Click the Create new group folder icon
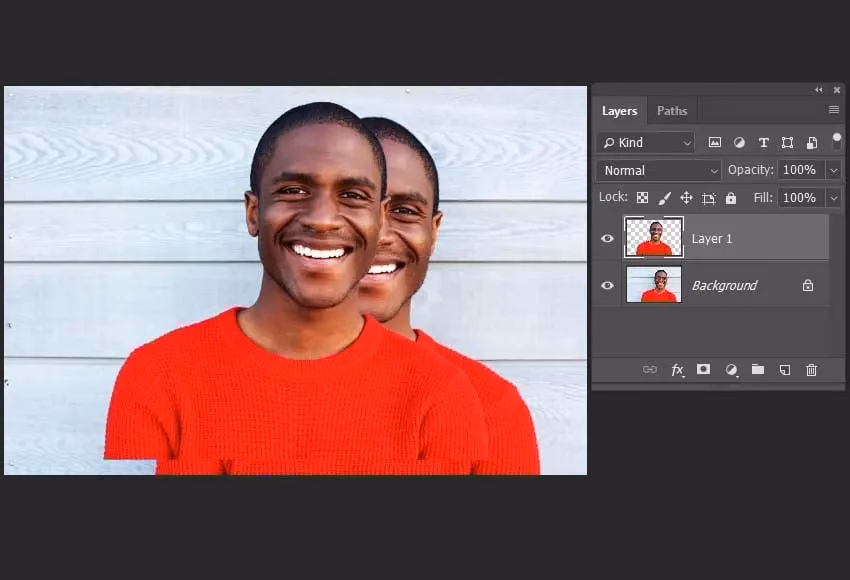This screenshot has width=850, height=580. (x=757, y=370)
